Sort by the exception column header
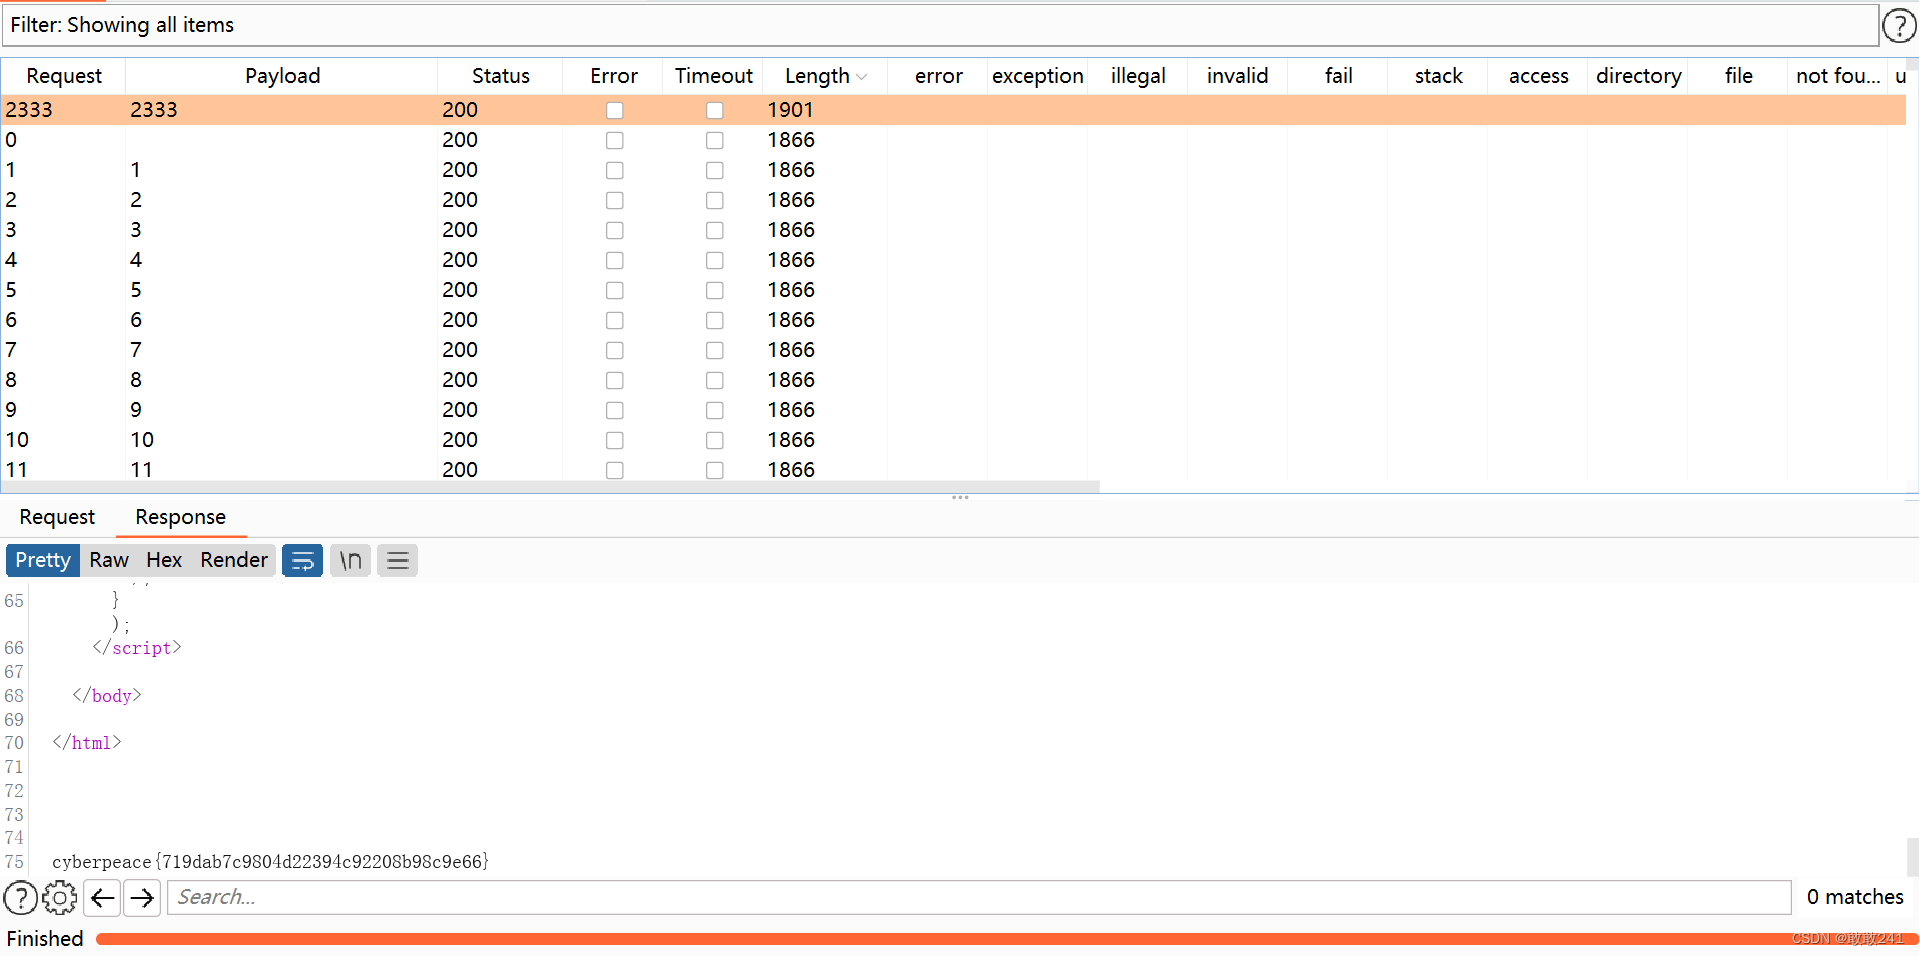 pos(1038,76)
